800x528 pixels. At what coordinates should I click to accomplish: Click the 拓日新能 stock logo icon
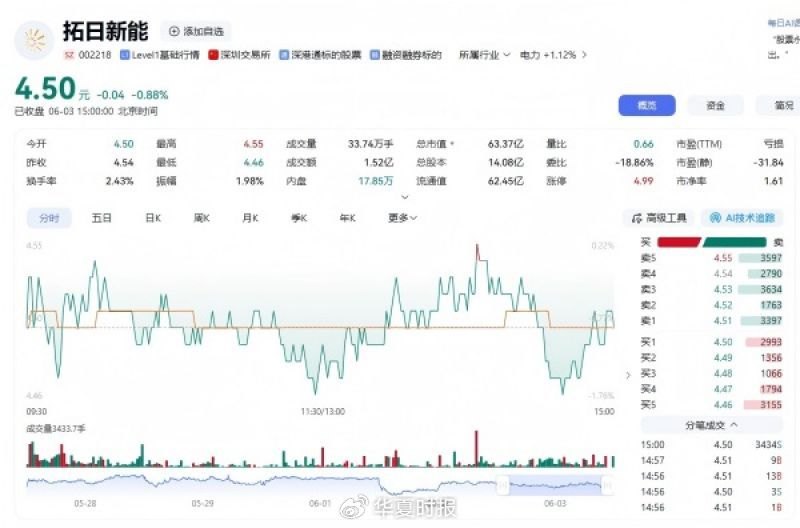(35, 40)
